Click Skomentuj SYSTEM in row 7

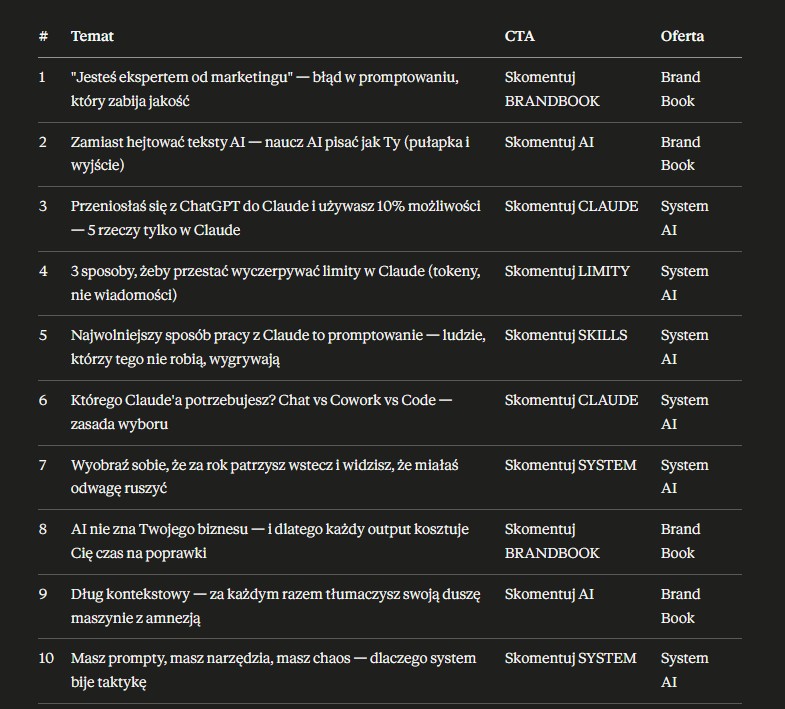(570, 465)
